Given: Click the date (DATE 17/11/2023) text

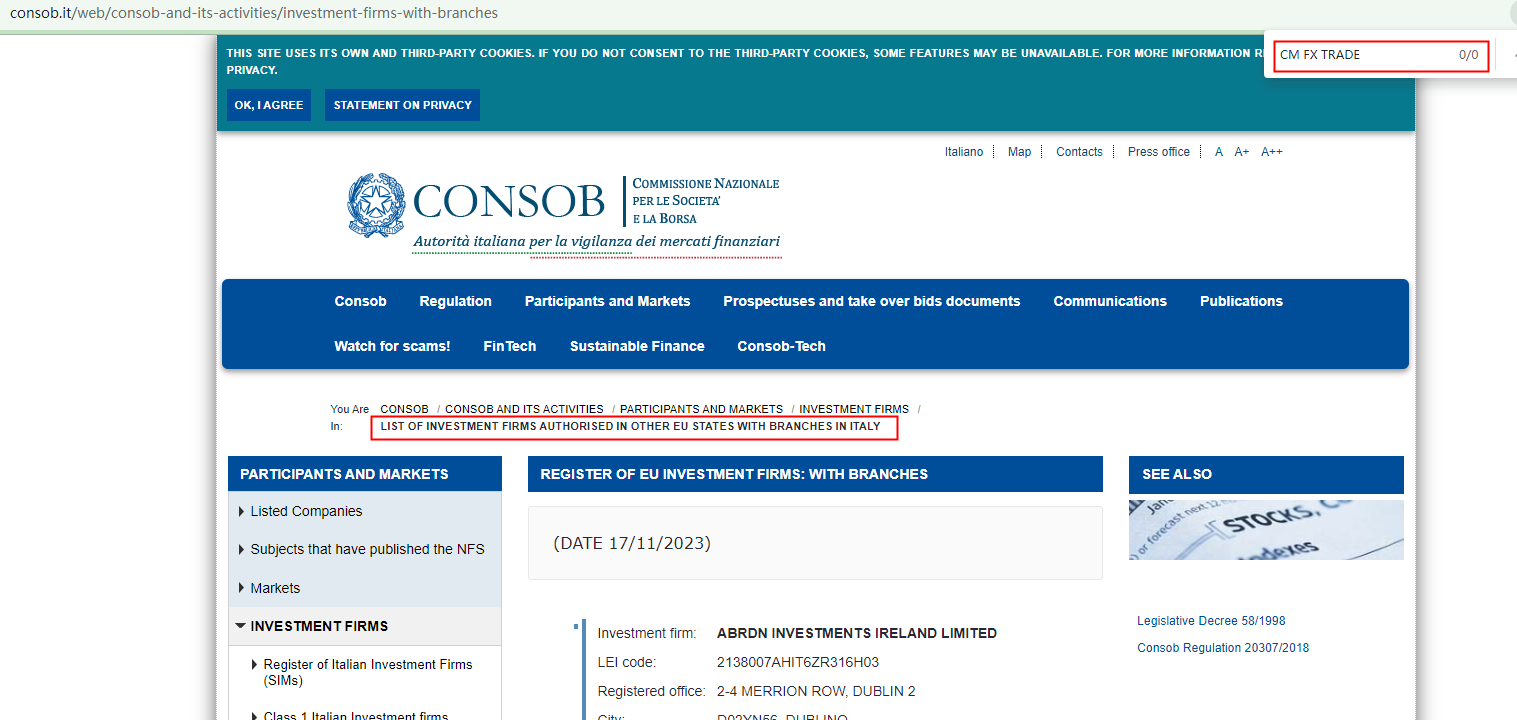Looking at the screenshot, I should (632, 543).
